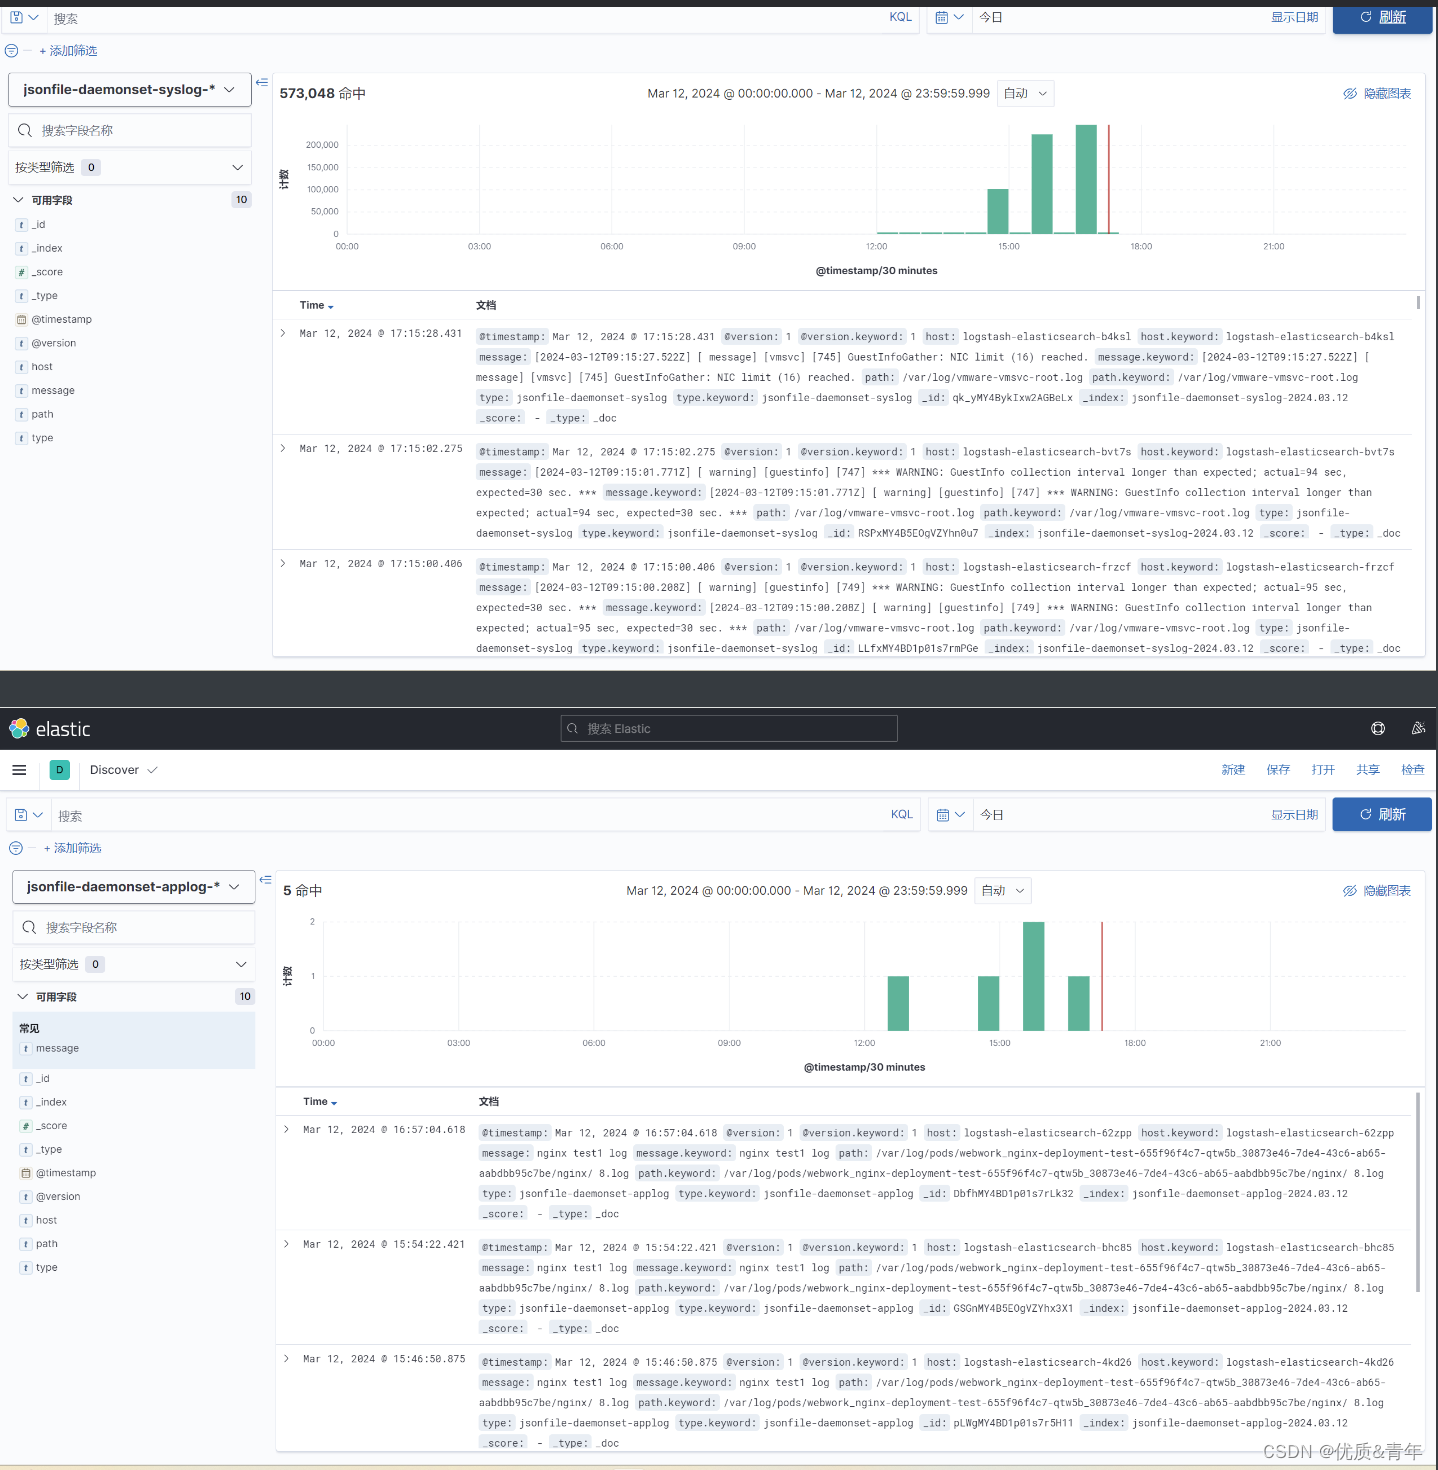Select message field under popular in applog sidebar

(57, 1049)
